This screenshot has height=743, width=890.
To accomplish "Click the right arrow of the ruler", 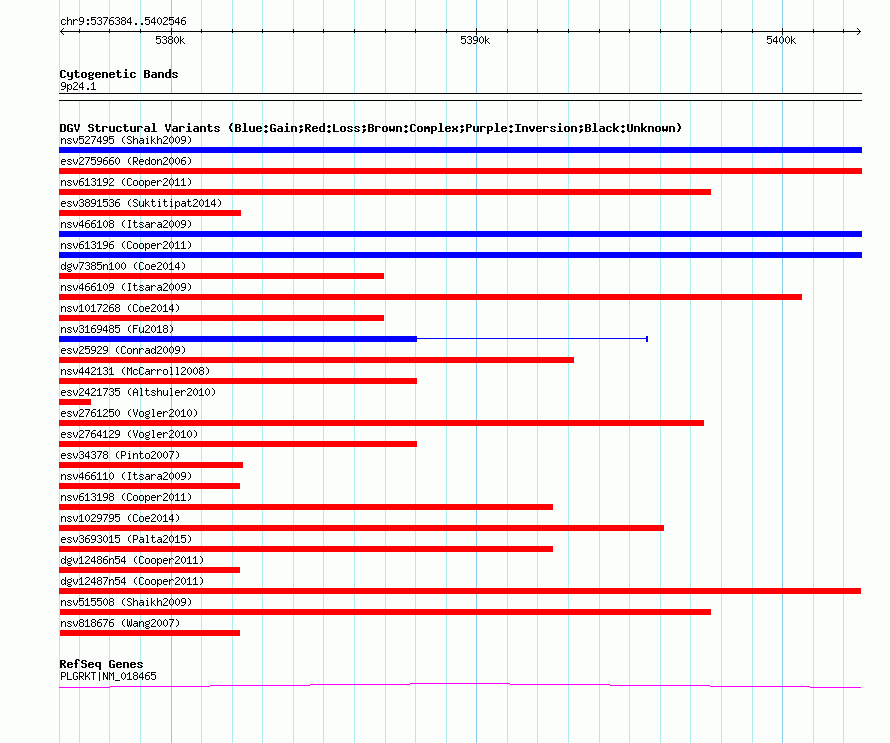I will point(859,32).
